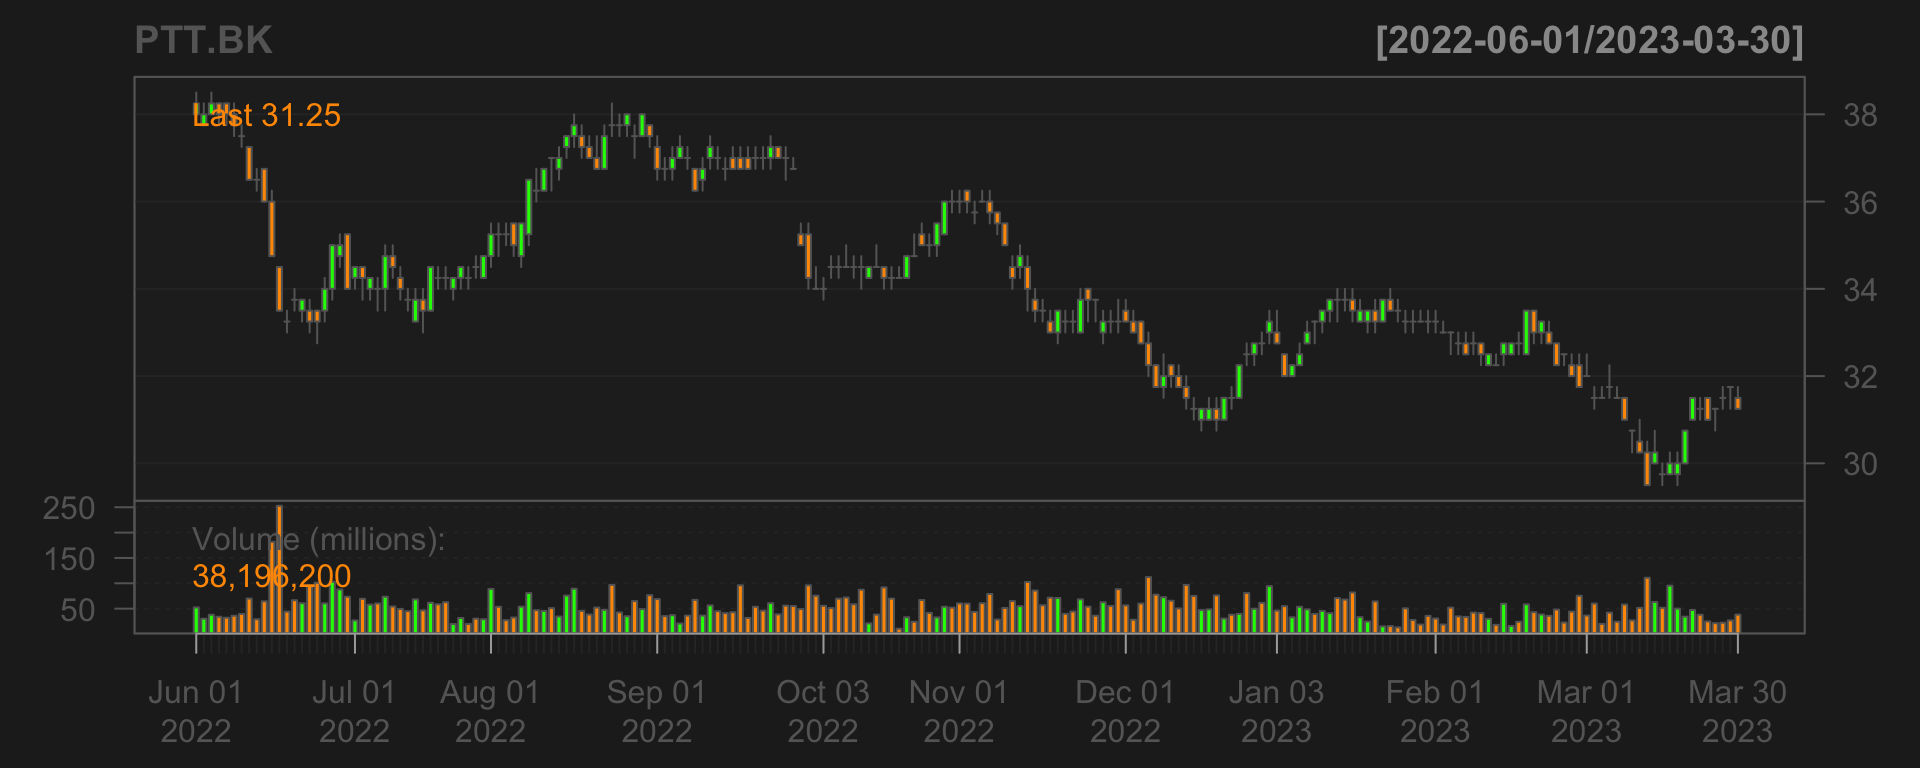Click the 38 price axis label
Viewport: 1920px width, 768px height.
point(1860,116)
